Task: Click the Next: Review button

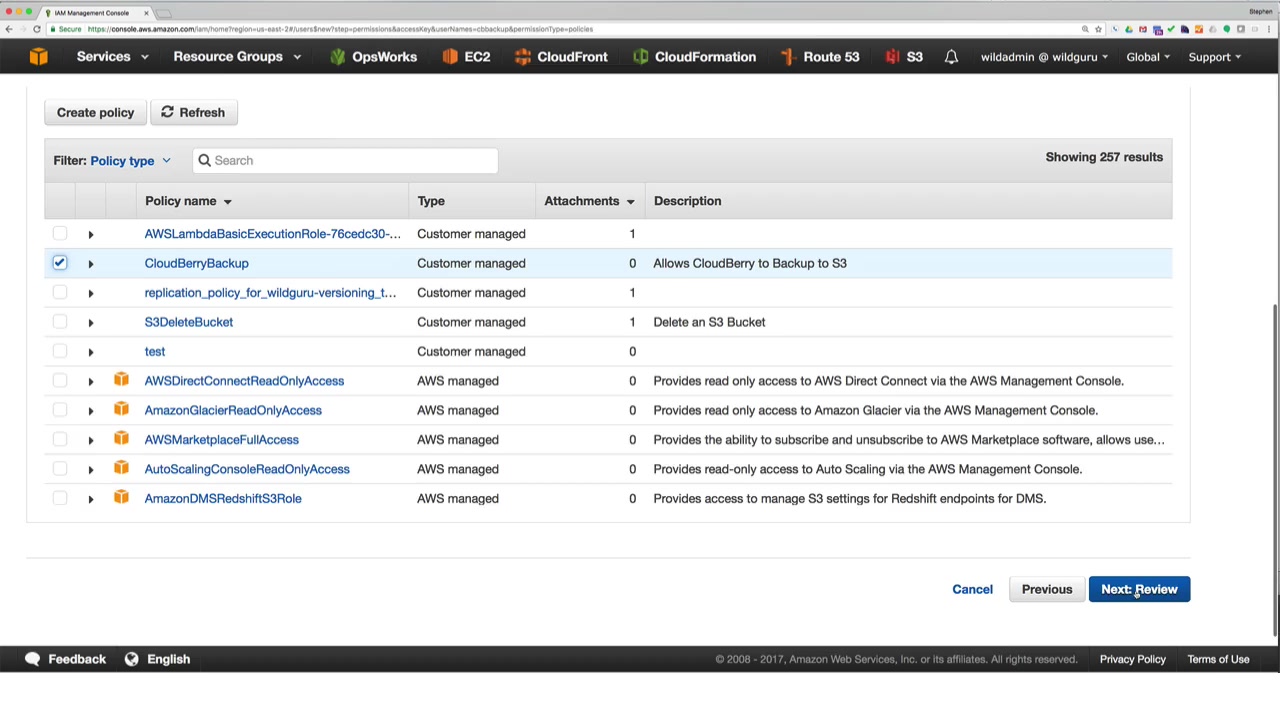Action: coord(1139,589)
